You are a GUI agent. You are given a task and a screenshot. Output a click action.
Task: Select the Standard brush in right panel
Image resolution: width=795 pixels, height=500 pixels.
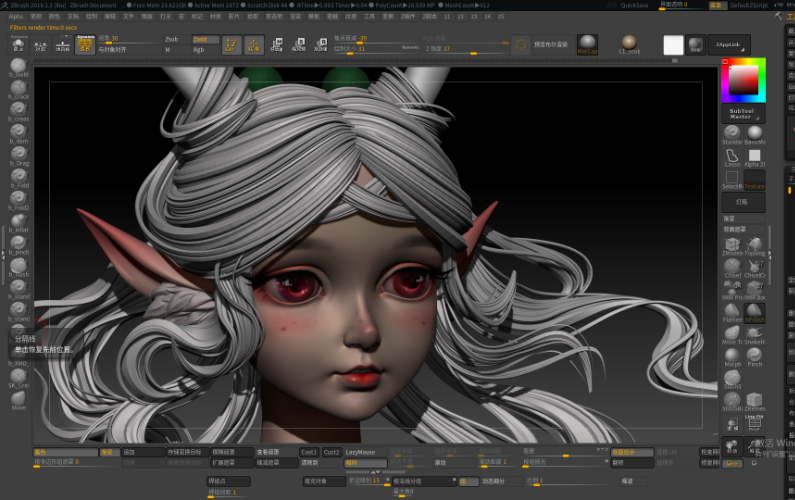click(731, 133)
